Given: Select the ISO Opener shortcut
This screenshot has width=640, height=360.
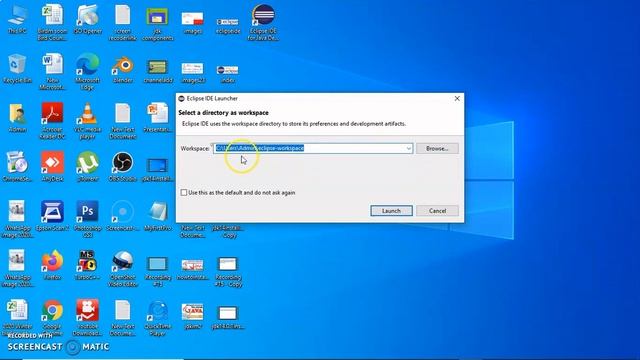Looking at the screenshot, I should coord(87,19).
